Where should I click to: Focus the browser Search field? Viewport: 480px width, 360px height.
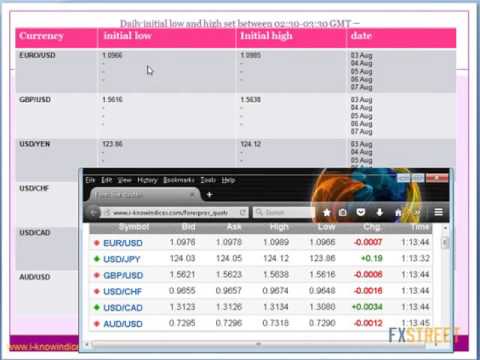[284, 212]
